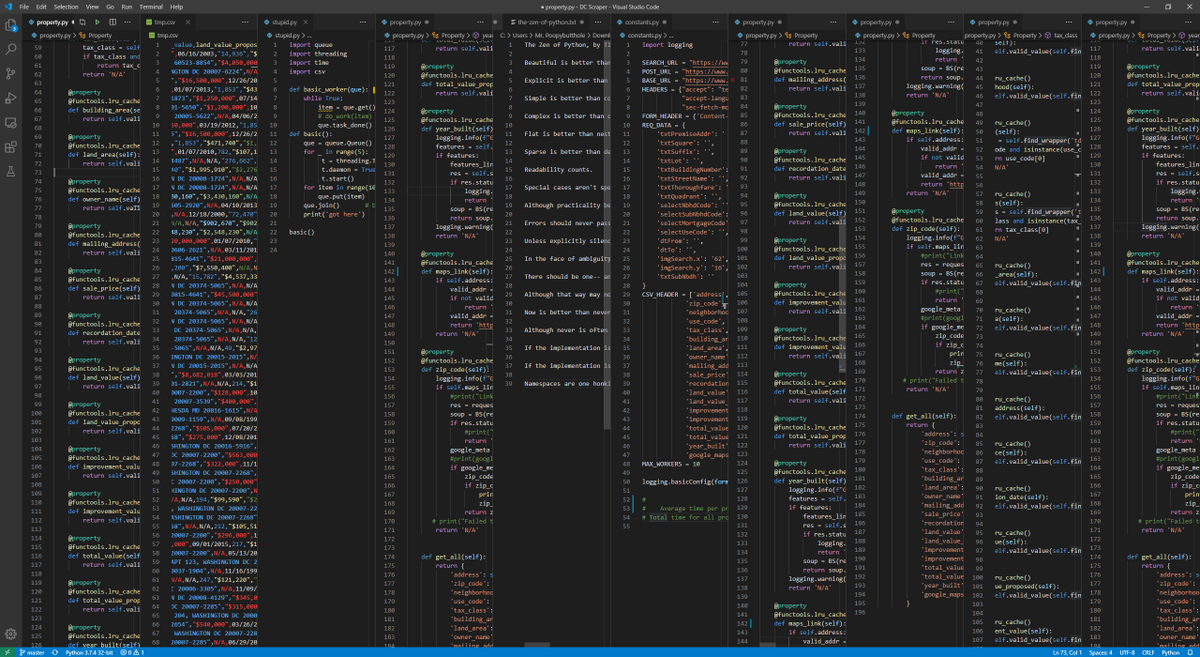
Task: Click the tmp.csv breadcrumb
Action: point(165,35)
